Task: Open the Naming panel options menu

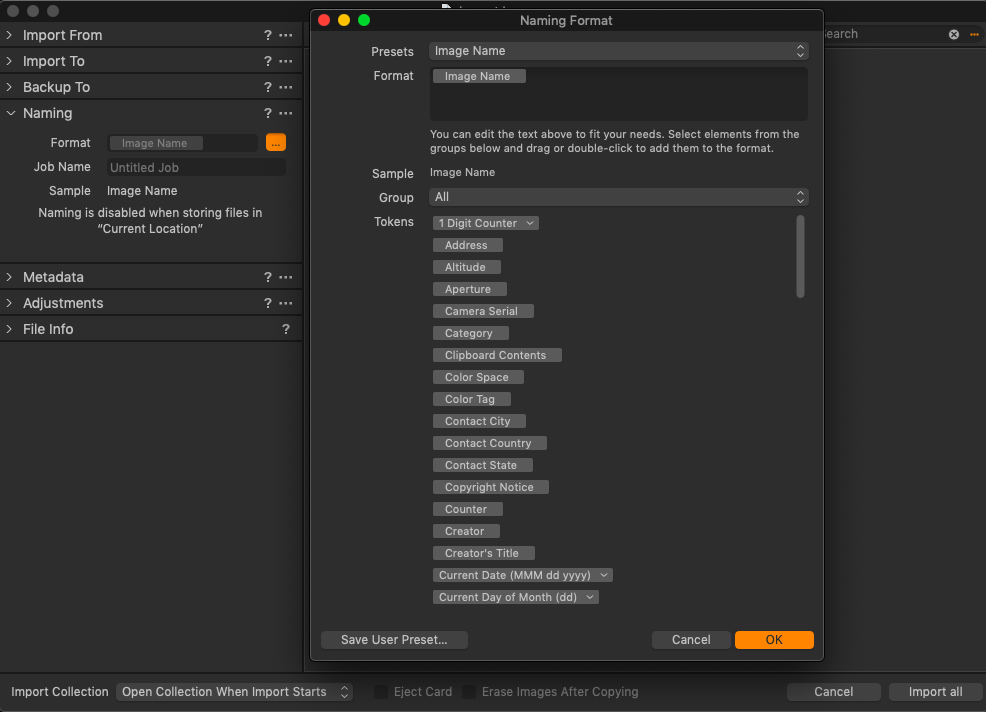Action: 286,113
